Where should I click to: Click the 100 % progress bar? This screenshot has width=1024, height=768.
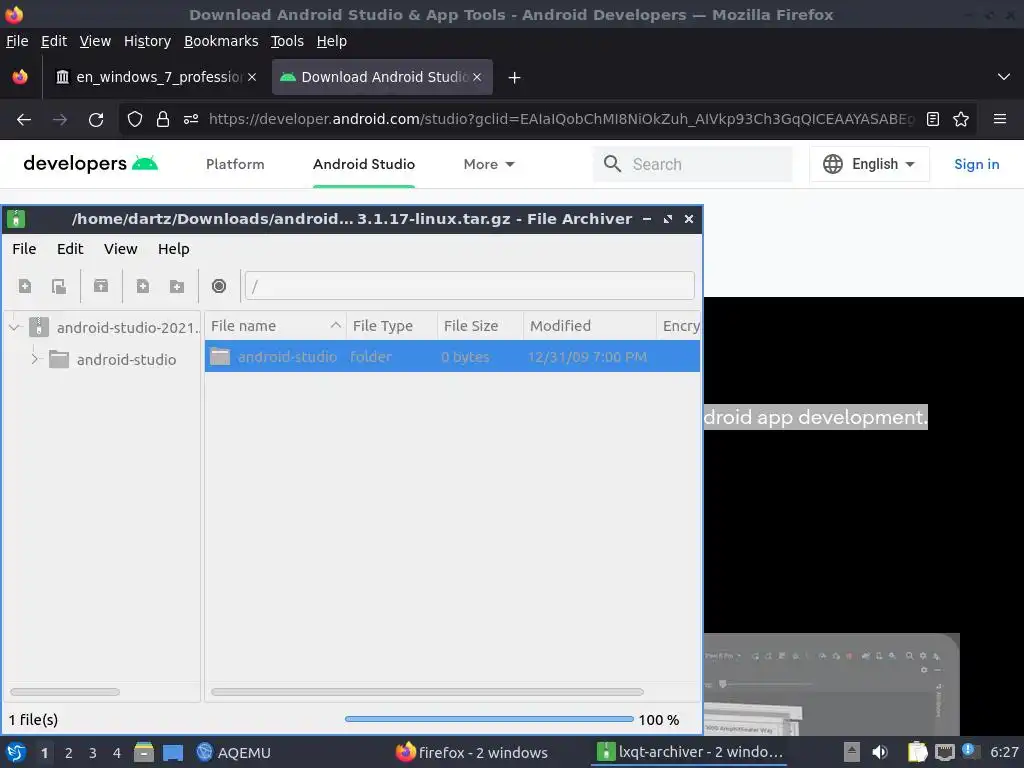coord(489,719)
